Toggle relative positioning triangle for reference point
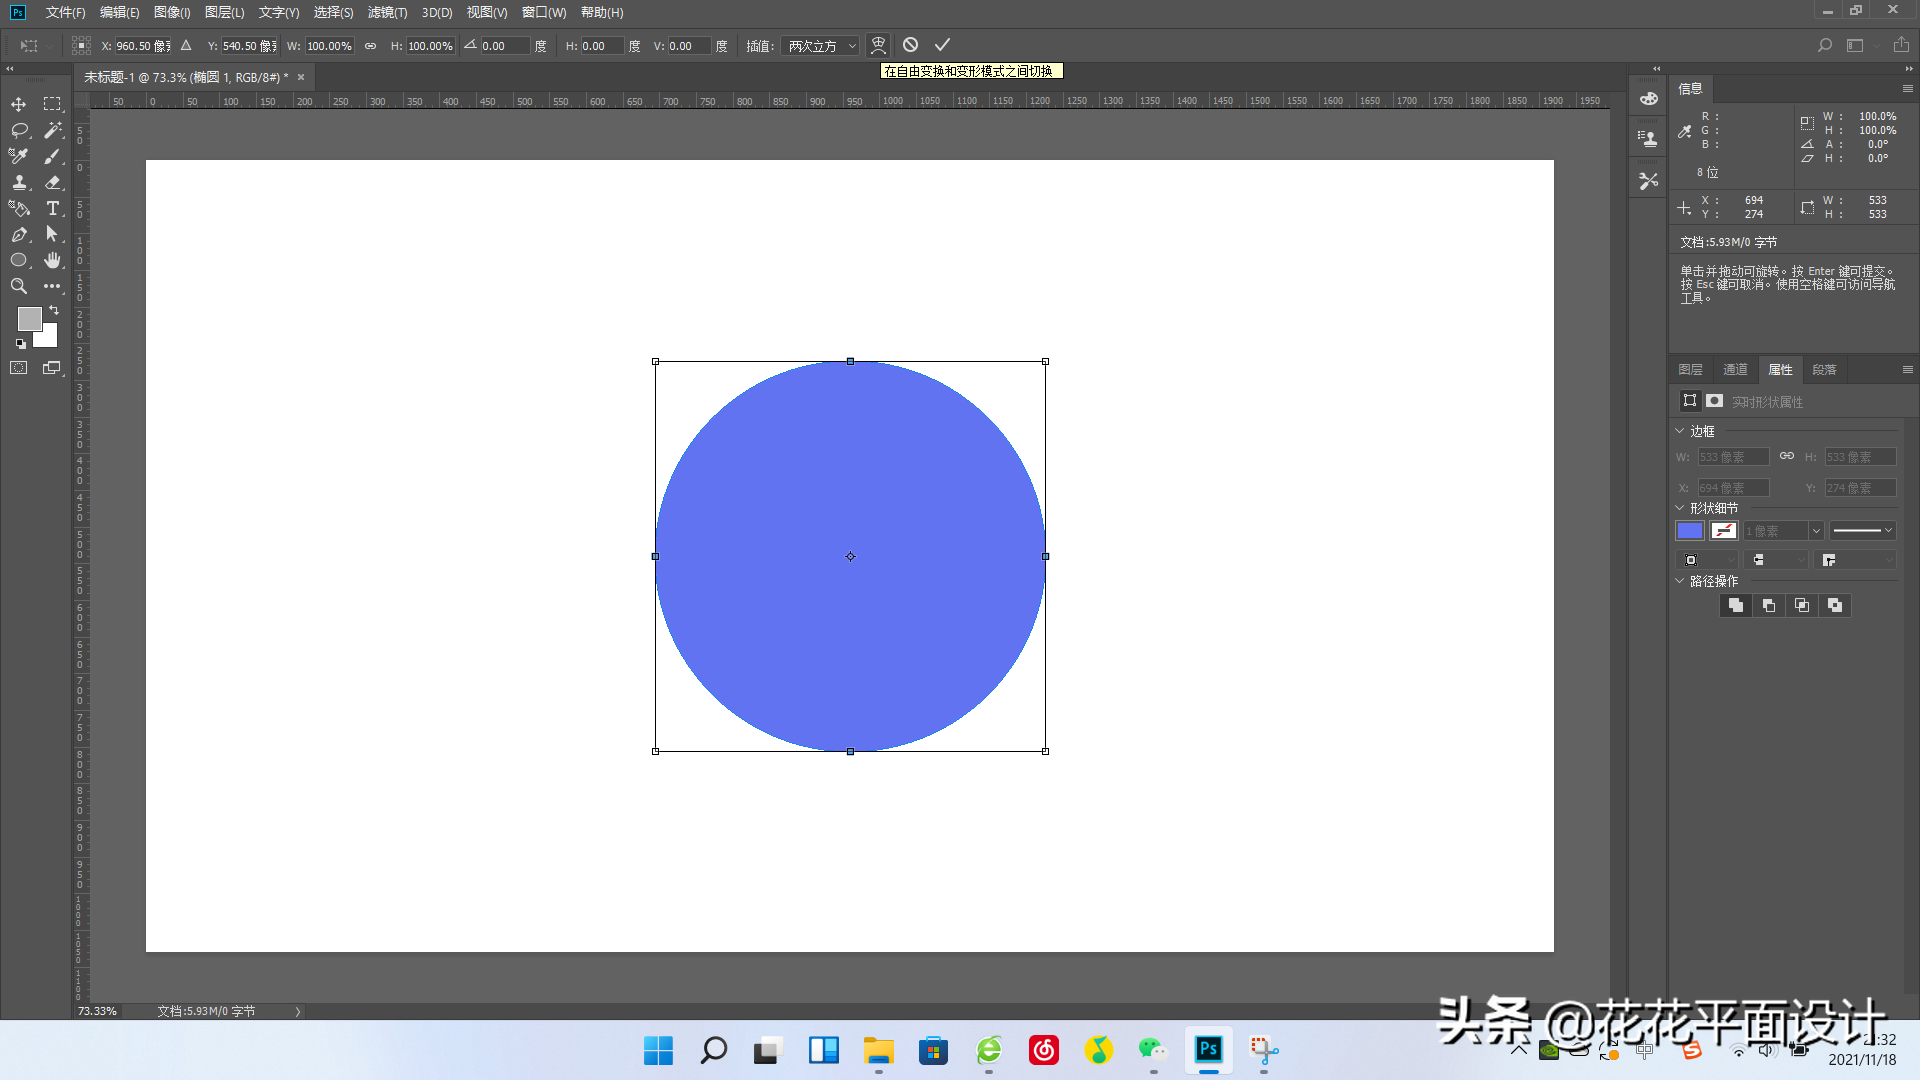This screenshot has width=1920, height=1080. (186, 45)
